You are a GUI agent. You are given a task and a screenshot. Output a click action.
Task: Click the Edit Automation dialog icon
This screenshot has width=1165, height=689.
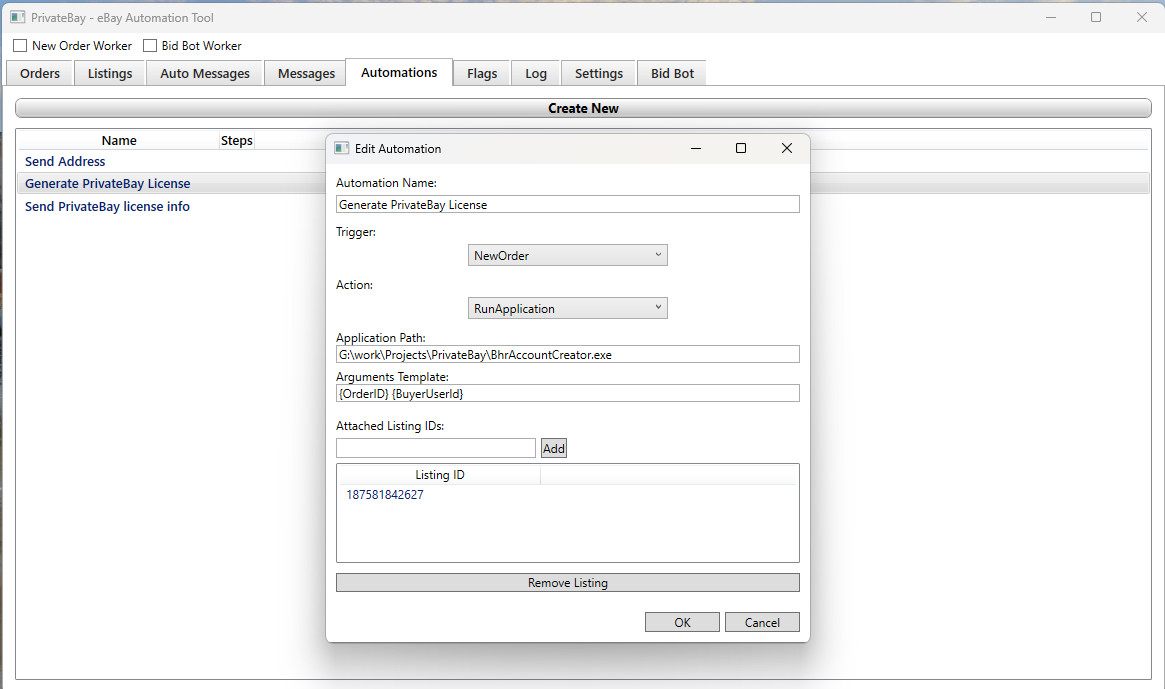[341, 148]
